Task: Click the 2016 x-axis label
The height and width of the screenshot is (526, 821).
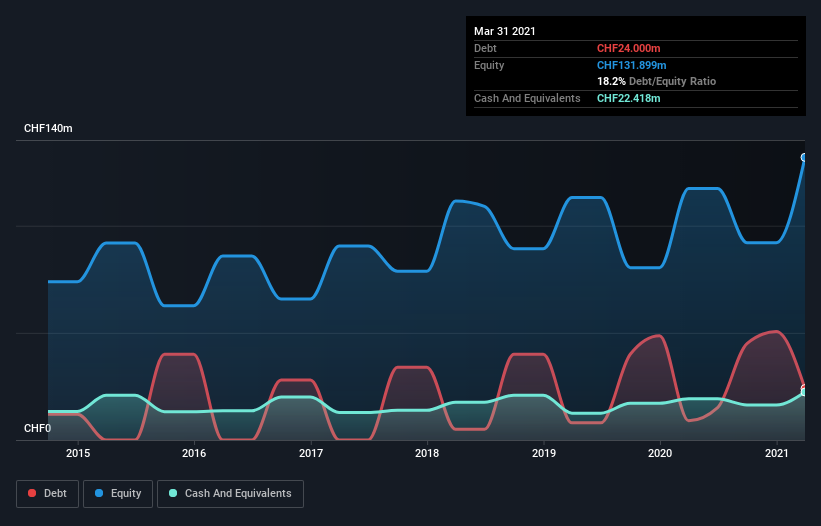Action: (x=194, y=453)
